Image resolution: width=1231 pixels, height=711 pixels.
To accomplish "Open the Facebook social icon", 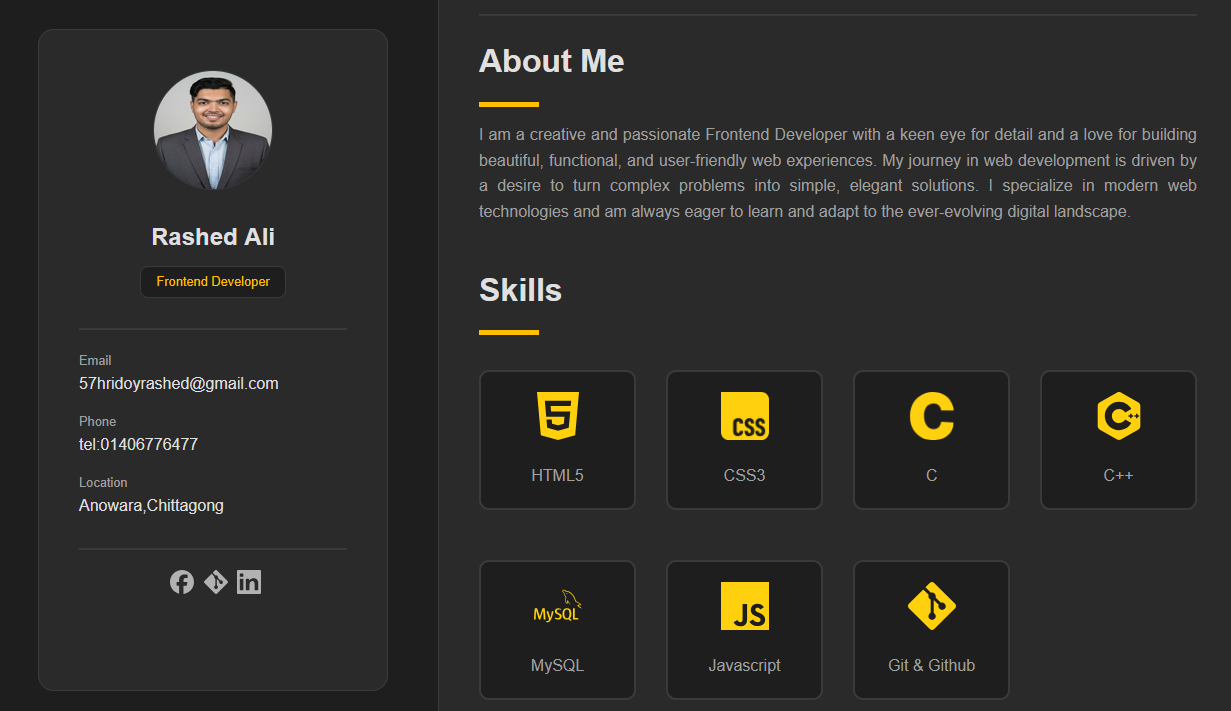I will [x=181, y=582].
